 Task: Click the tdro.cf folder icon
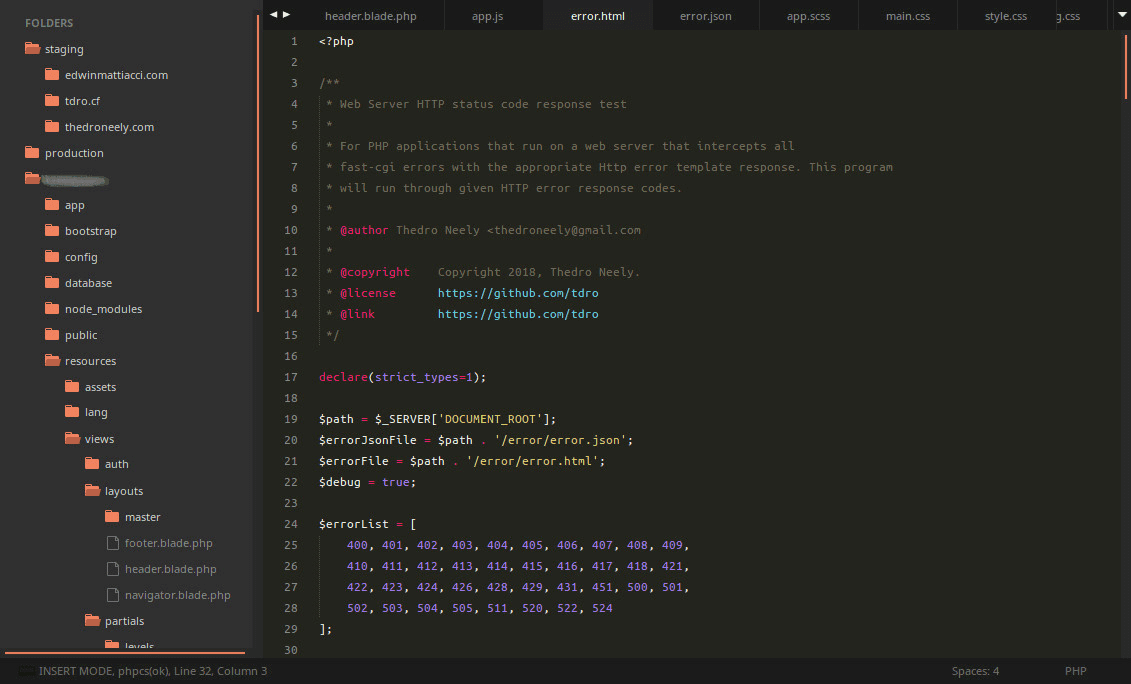[52, 100]
